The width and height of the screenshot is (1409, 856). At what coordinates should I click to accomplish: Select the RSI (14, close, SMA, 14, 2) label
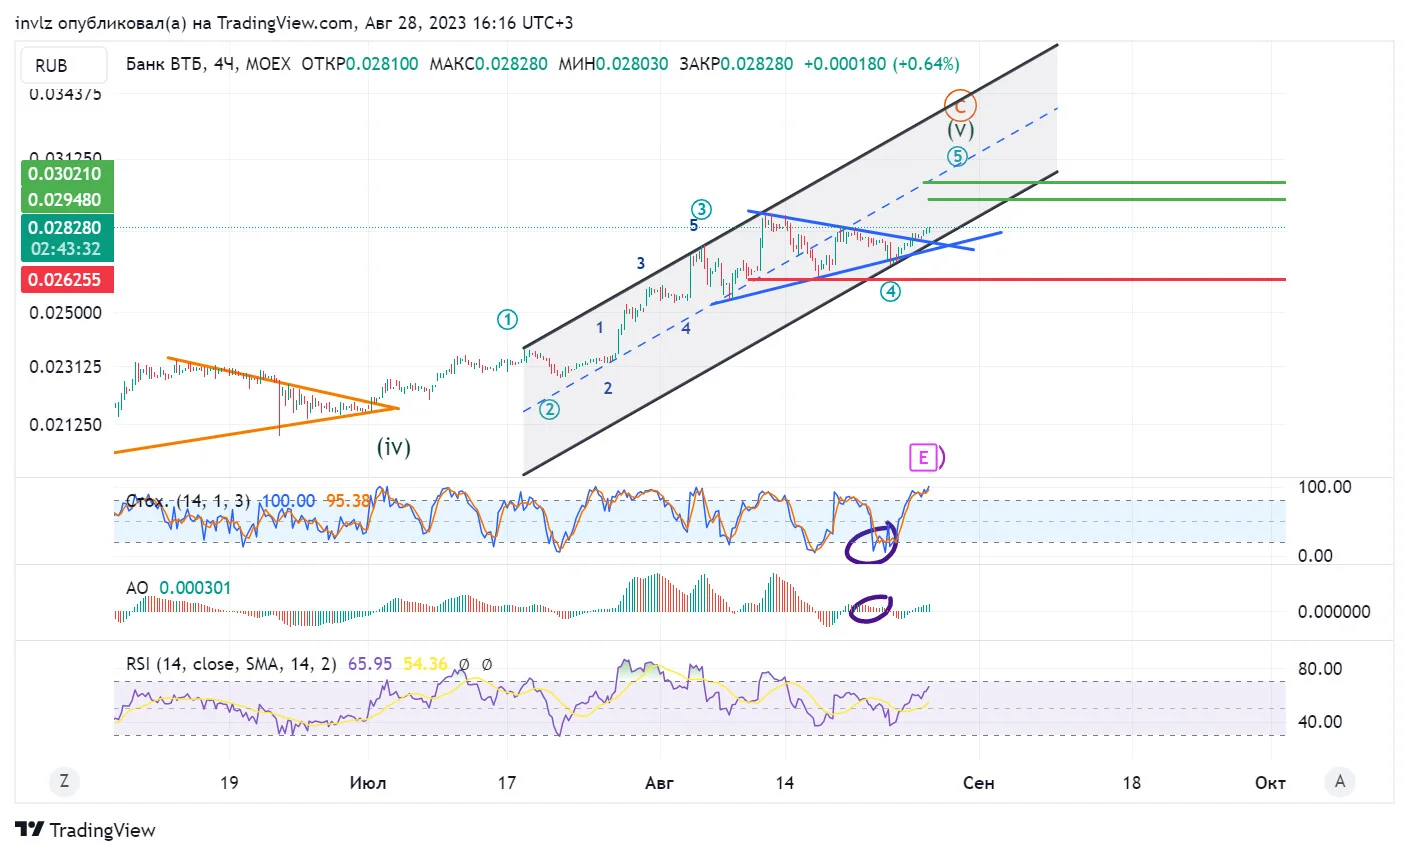[231, 664]
